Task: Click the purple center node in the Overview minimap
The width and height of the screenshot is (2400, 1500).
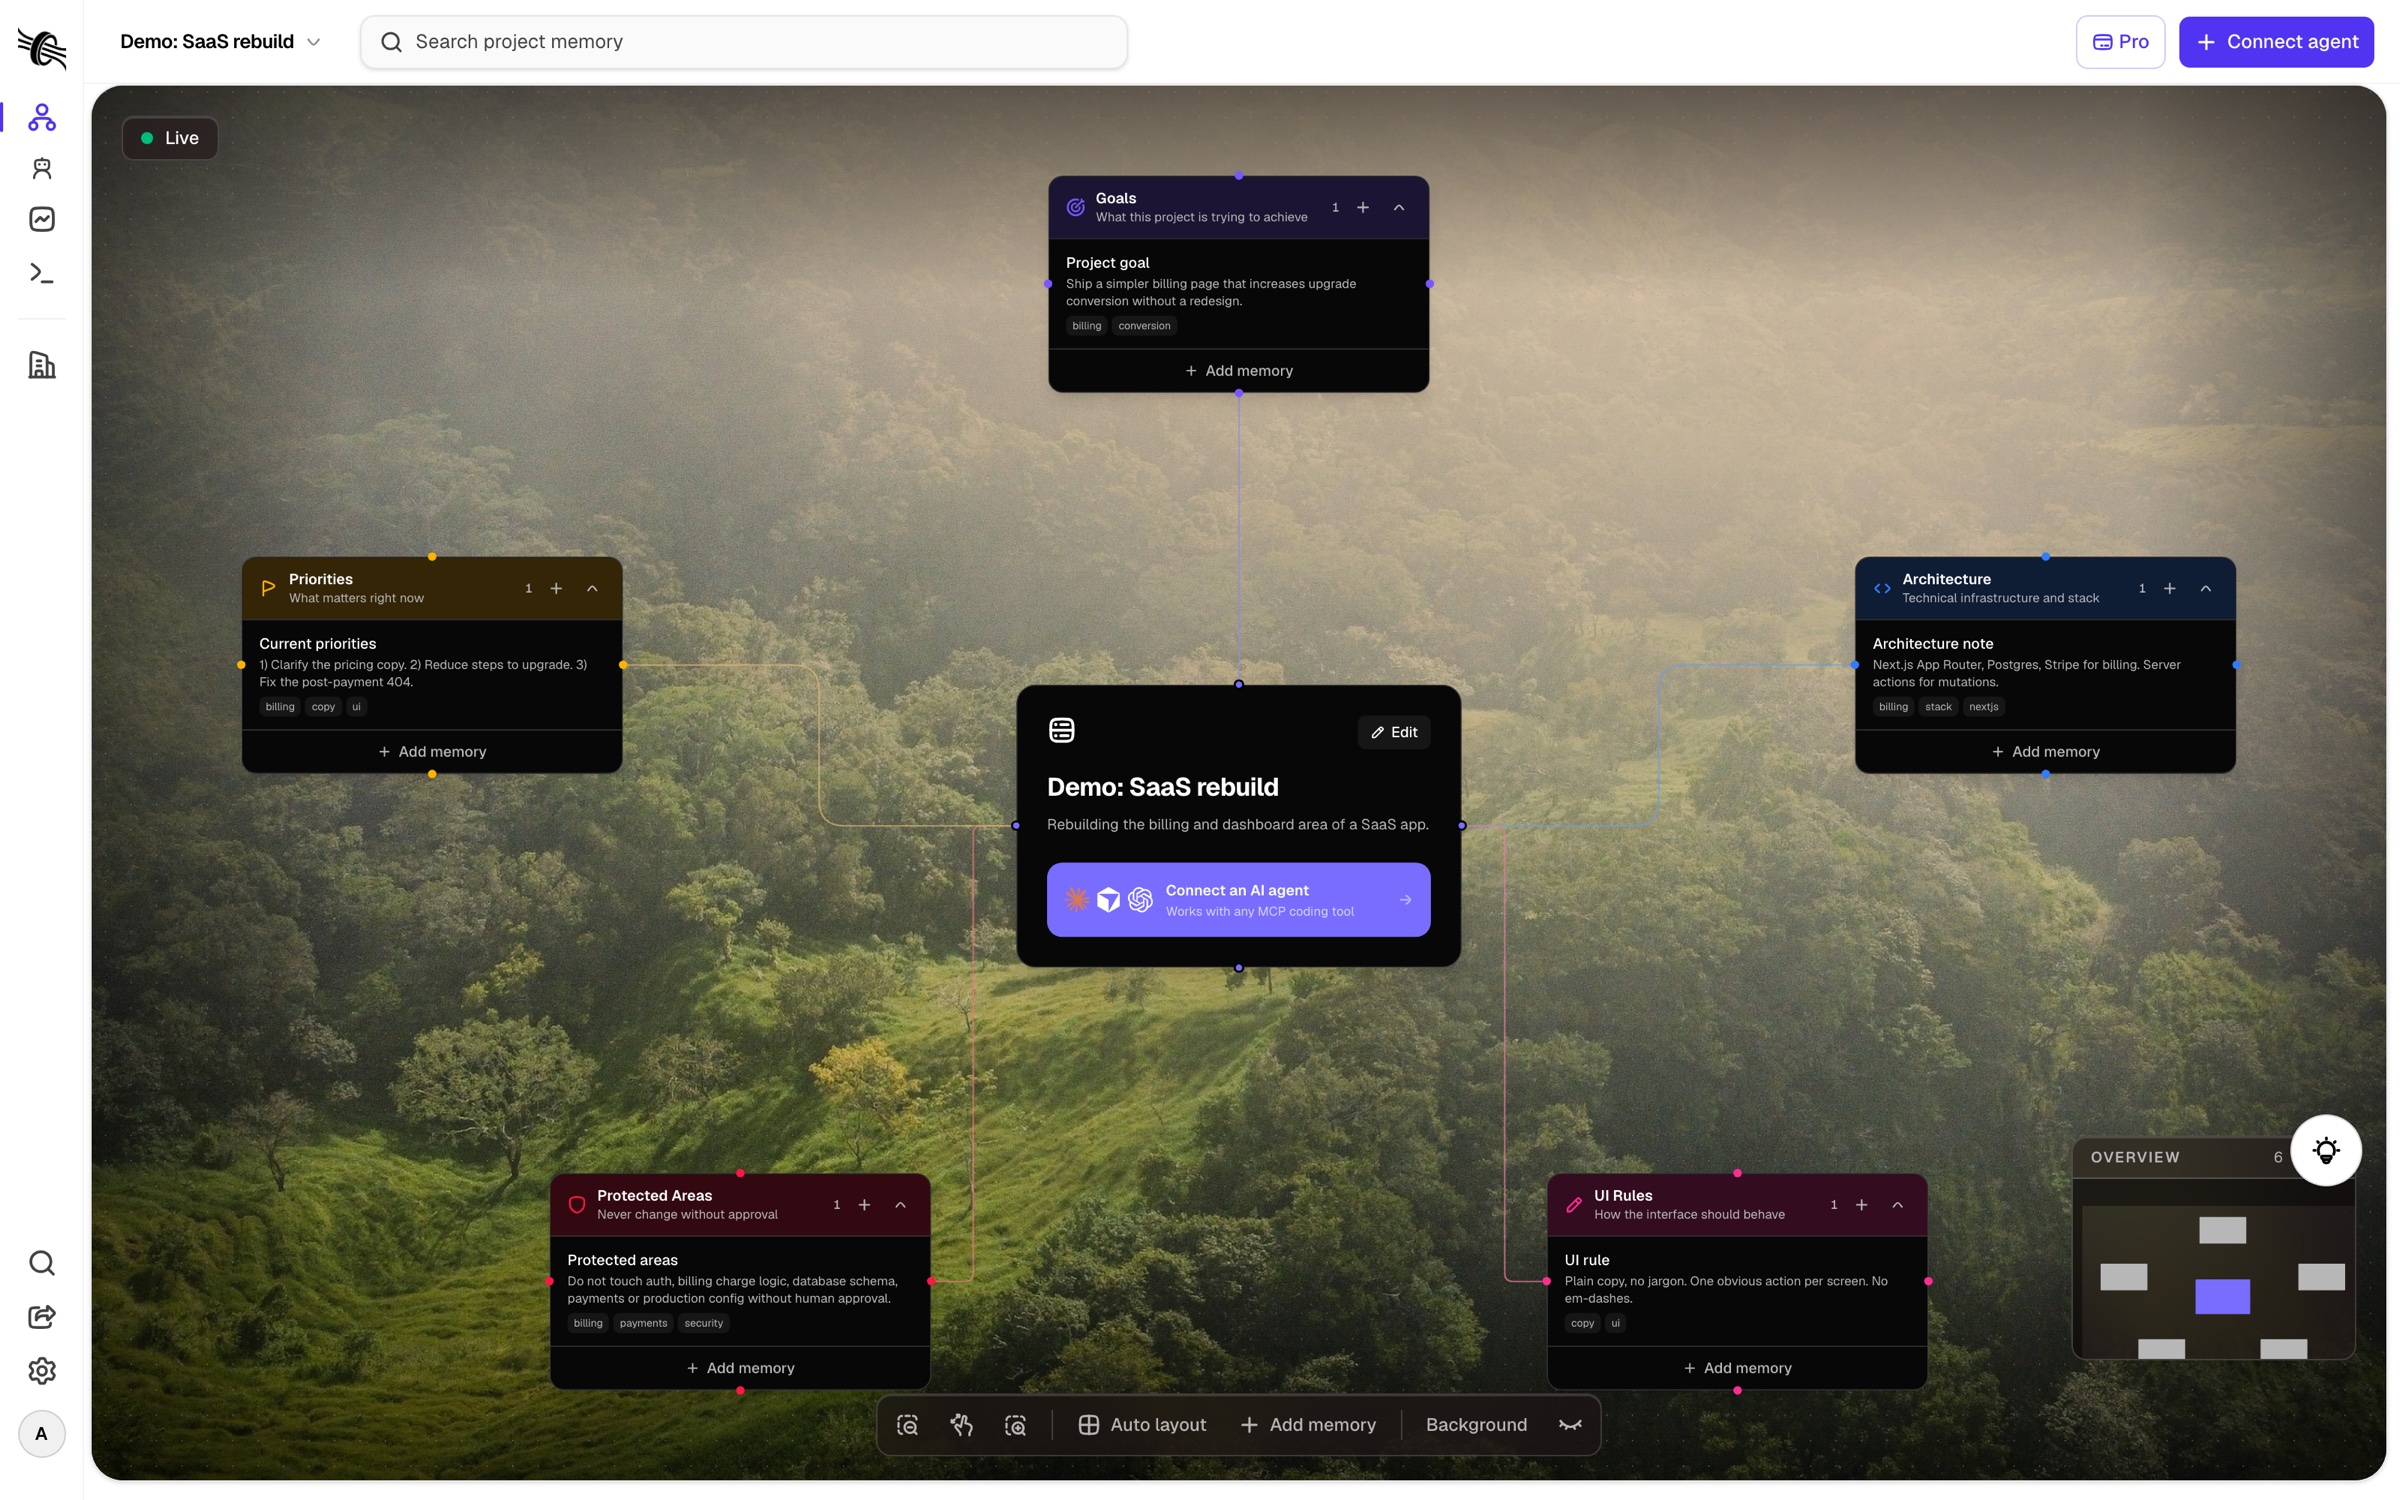Action: (2222, 1296)
